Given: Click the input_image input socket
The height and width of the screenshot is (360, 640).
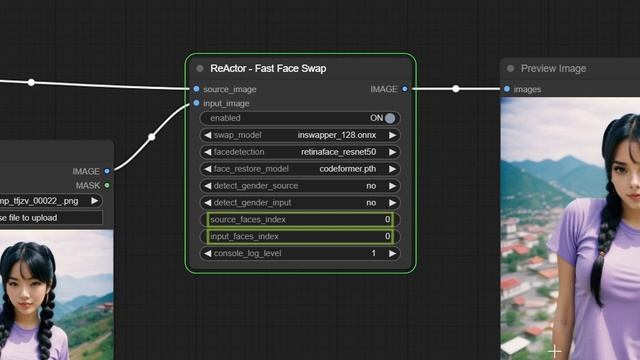Looking at the screenshot, I should [x=196, y=103].
